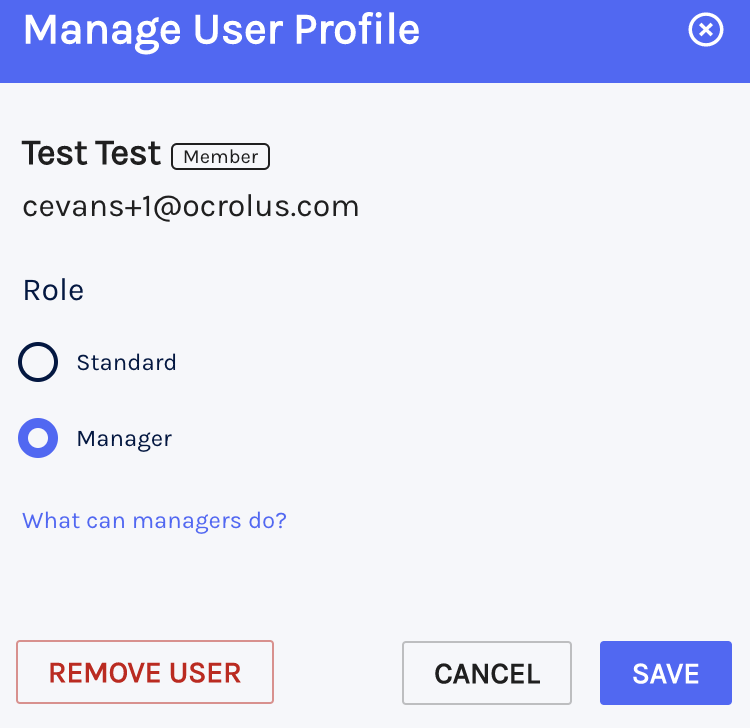Image resolution: width=750 pixels, height=728 pixels.
Task: Select the Standard role radio button
Action: coord(38,362)
